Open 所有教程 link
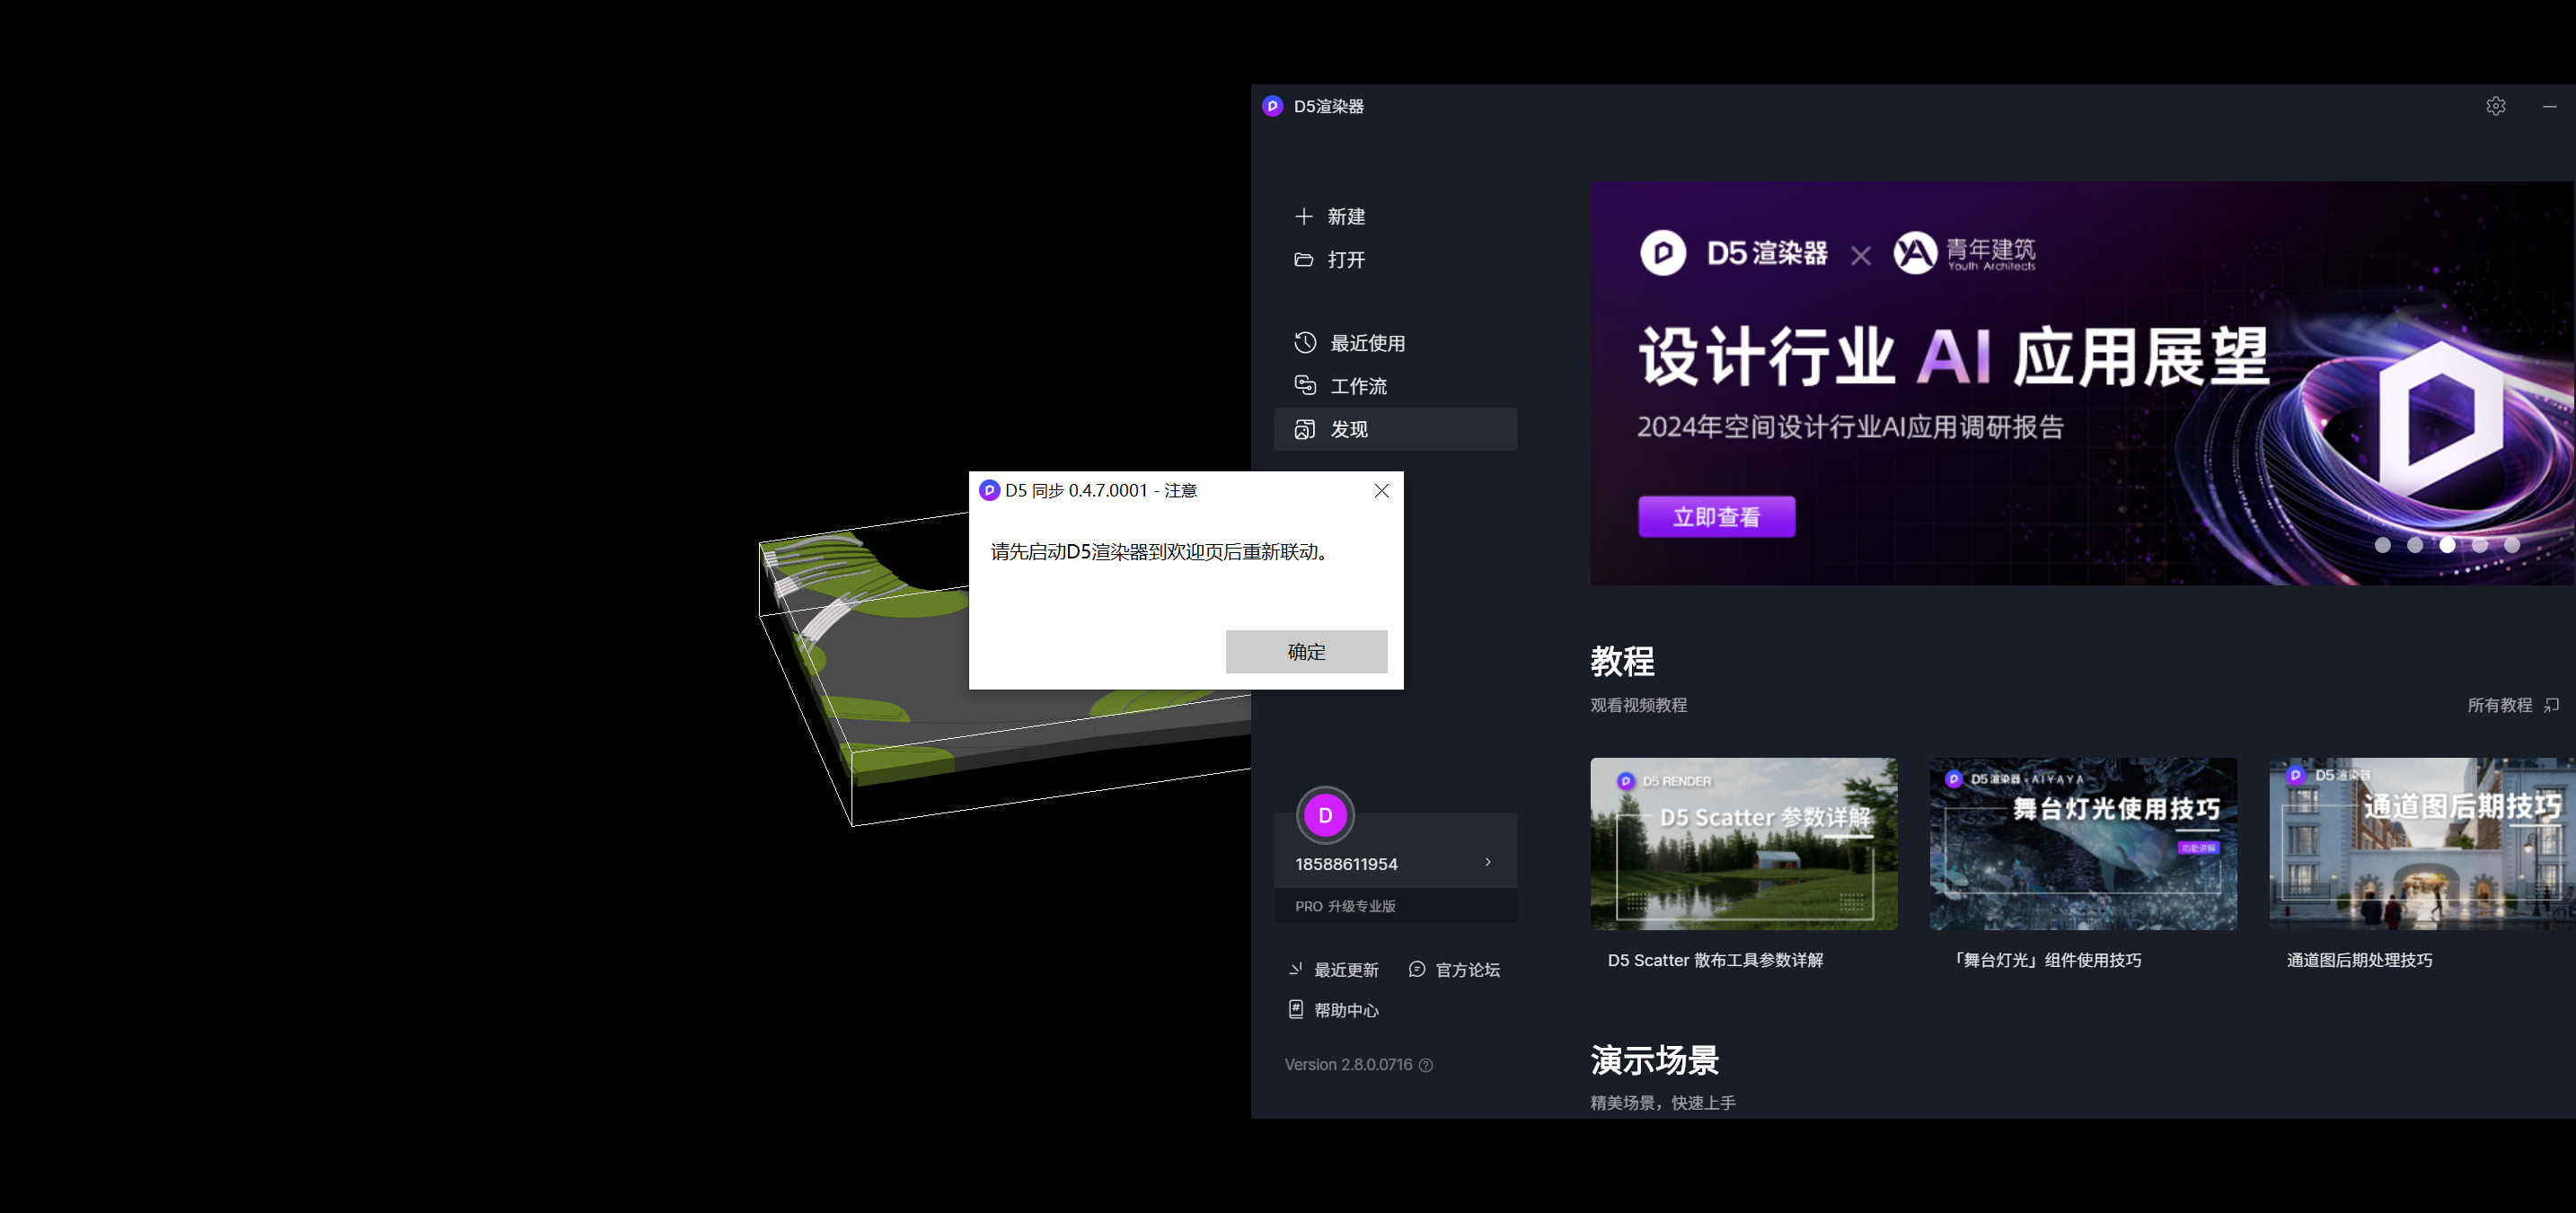The image size is (2576, 1213). coord(2499,705)
